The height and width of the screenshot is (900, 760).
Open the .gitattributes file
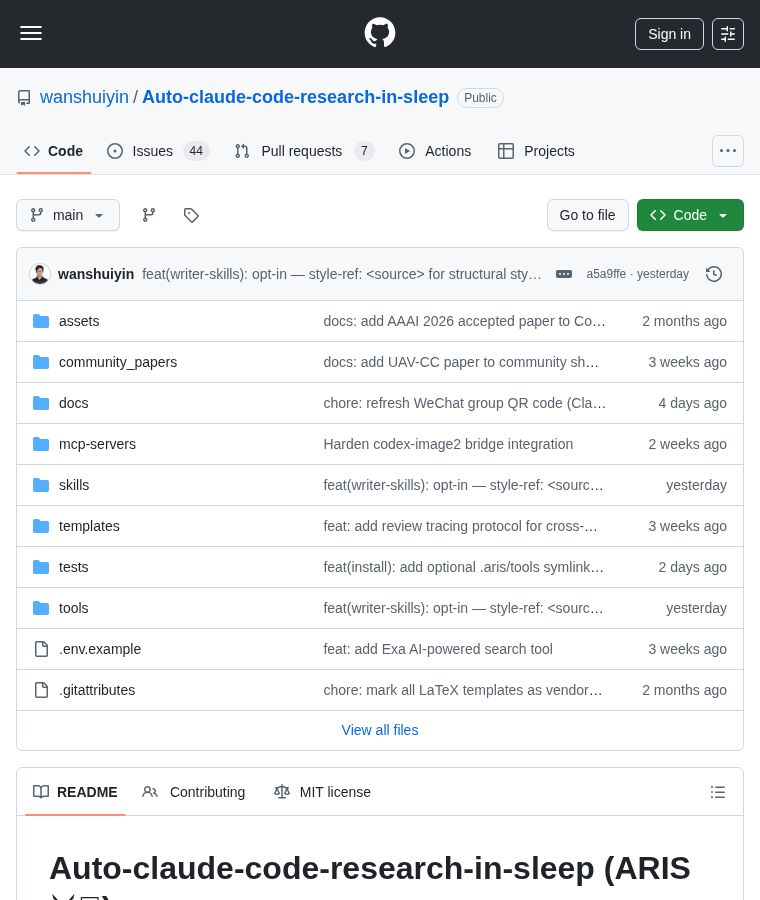[97, 690]
